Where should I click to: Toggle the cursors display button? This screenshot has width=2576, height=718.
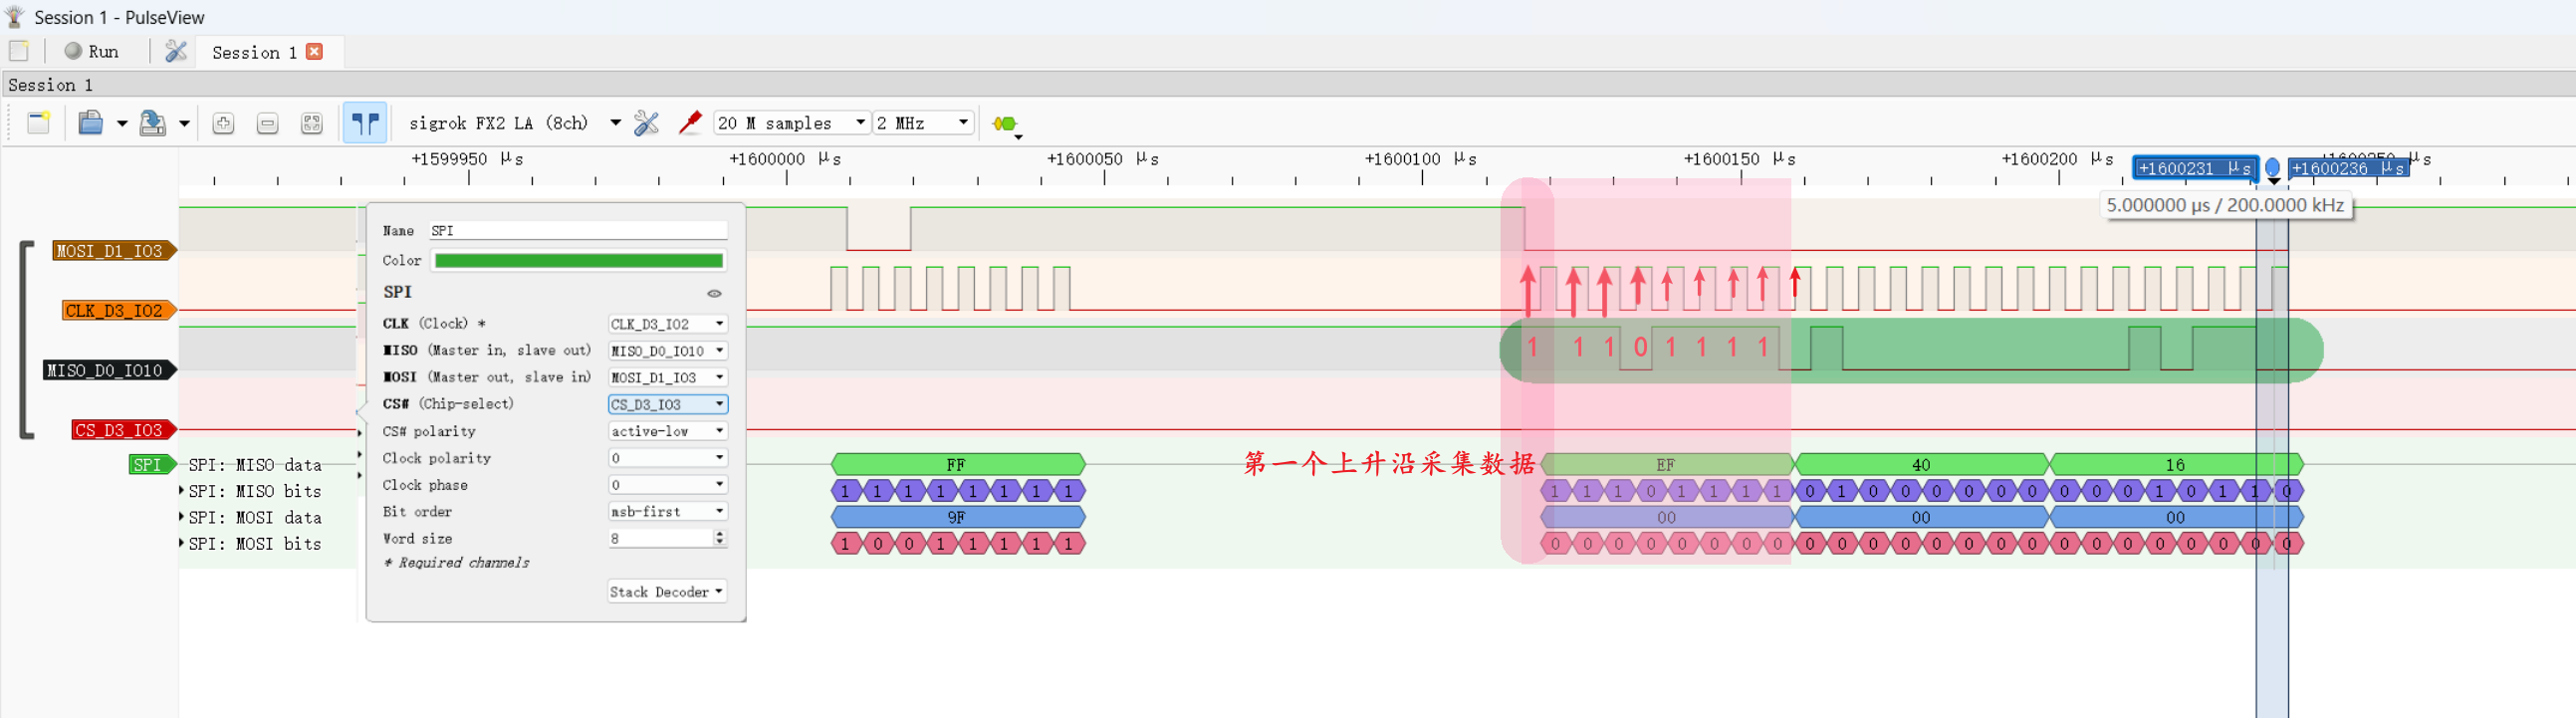pyautogui.click(x=365, y=123)
